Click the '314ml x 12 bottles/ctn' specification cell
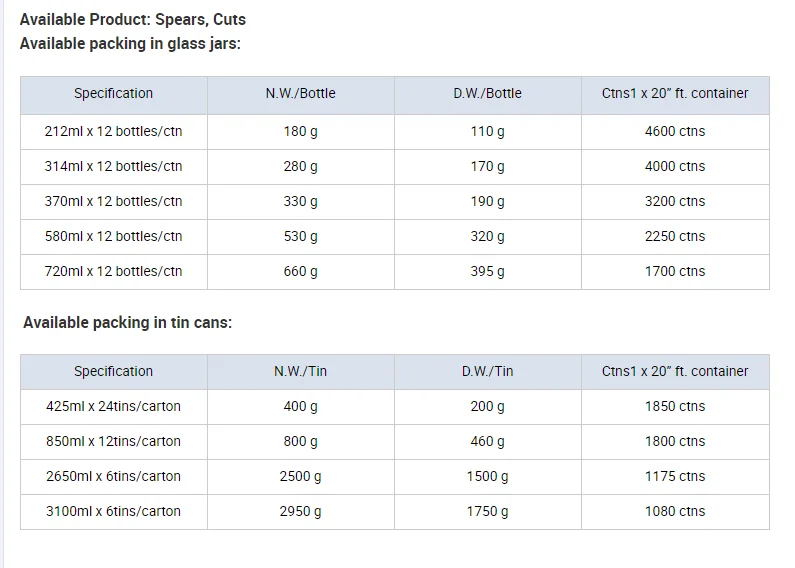795x568 pixels. (113, 166)
